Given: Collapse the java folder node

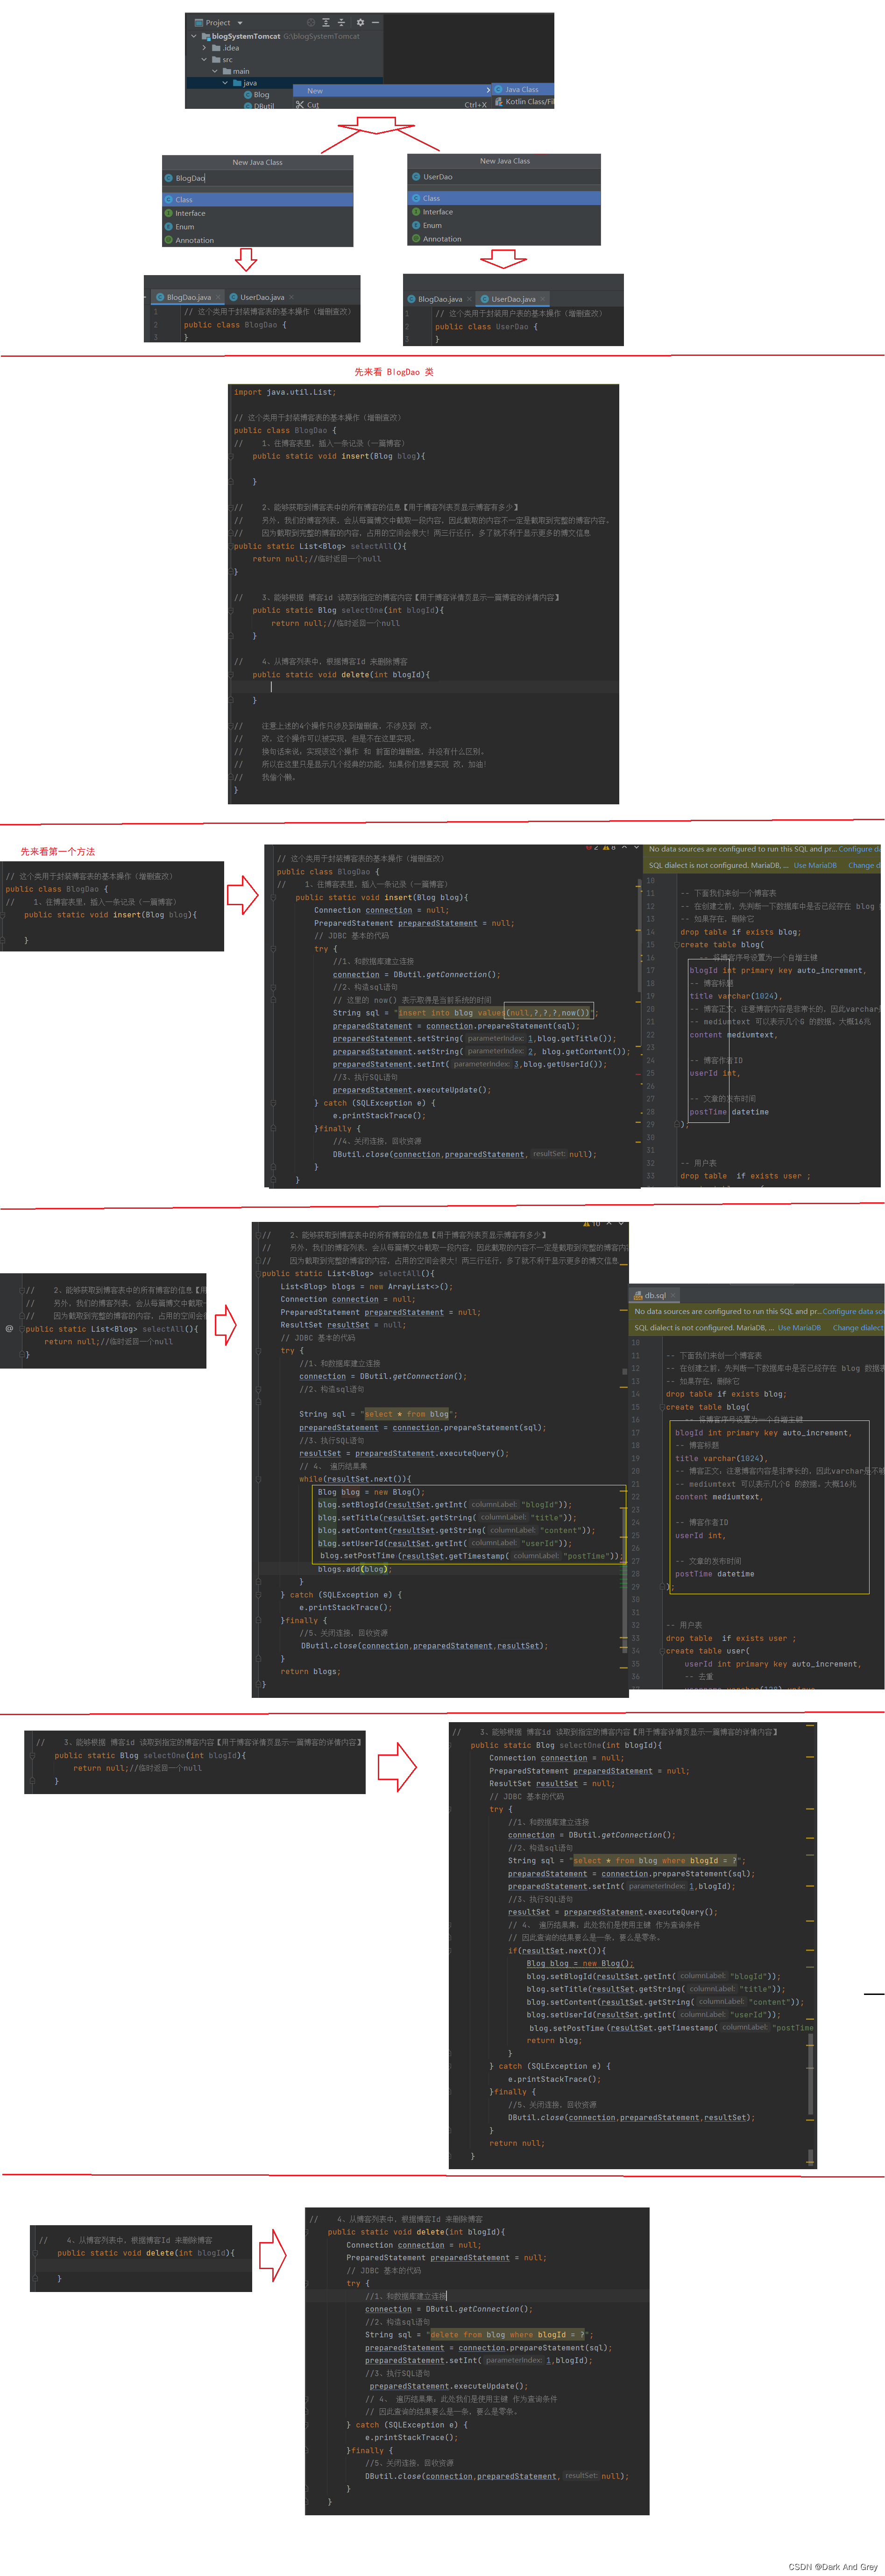Looking at the screenshot, I should (x=225, y=83).
